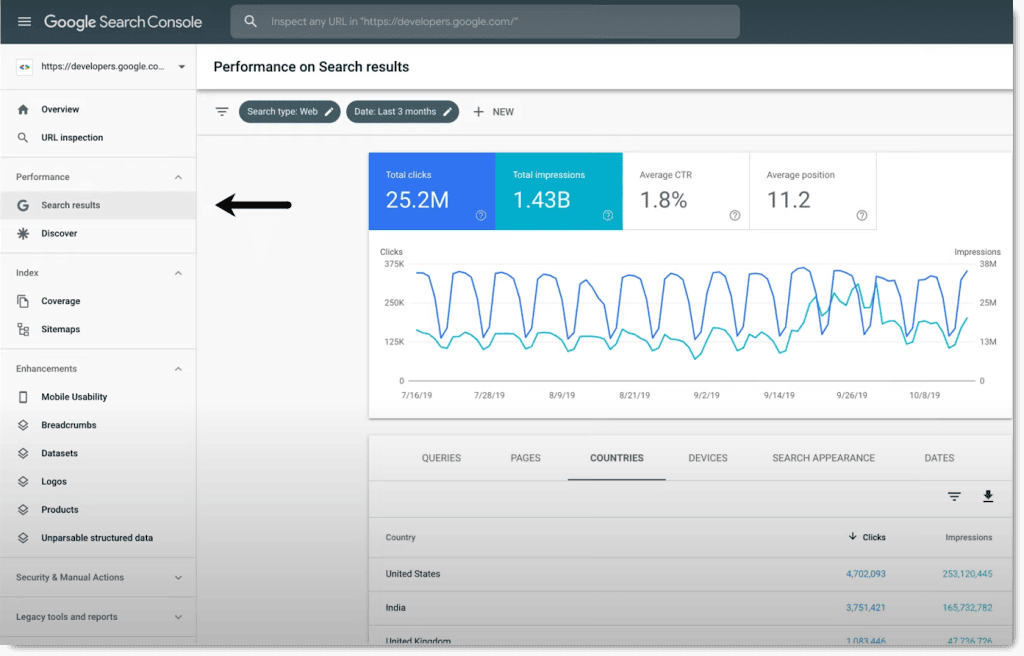
Task: Switch to the DEVICES tab
Action: (708, 458)
